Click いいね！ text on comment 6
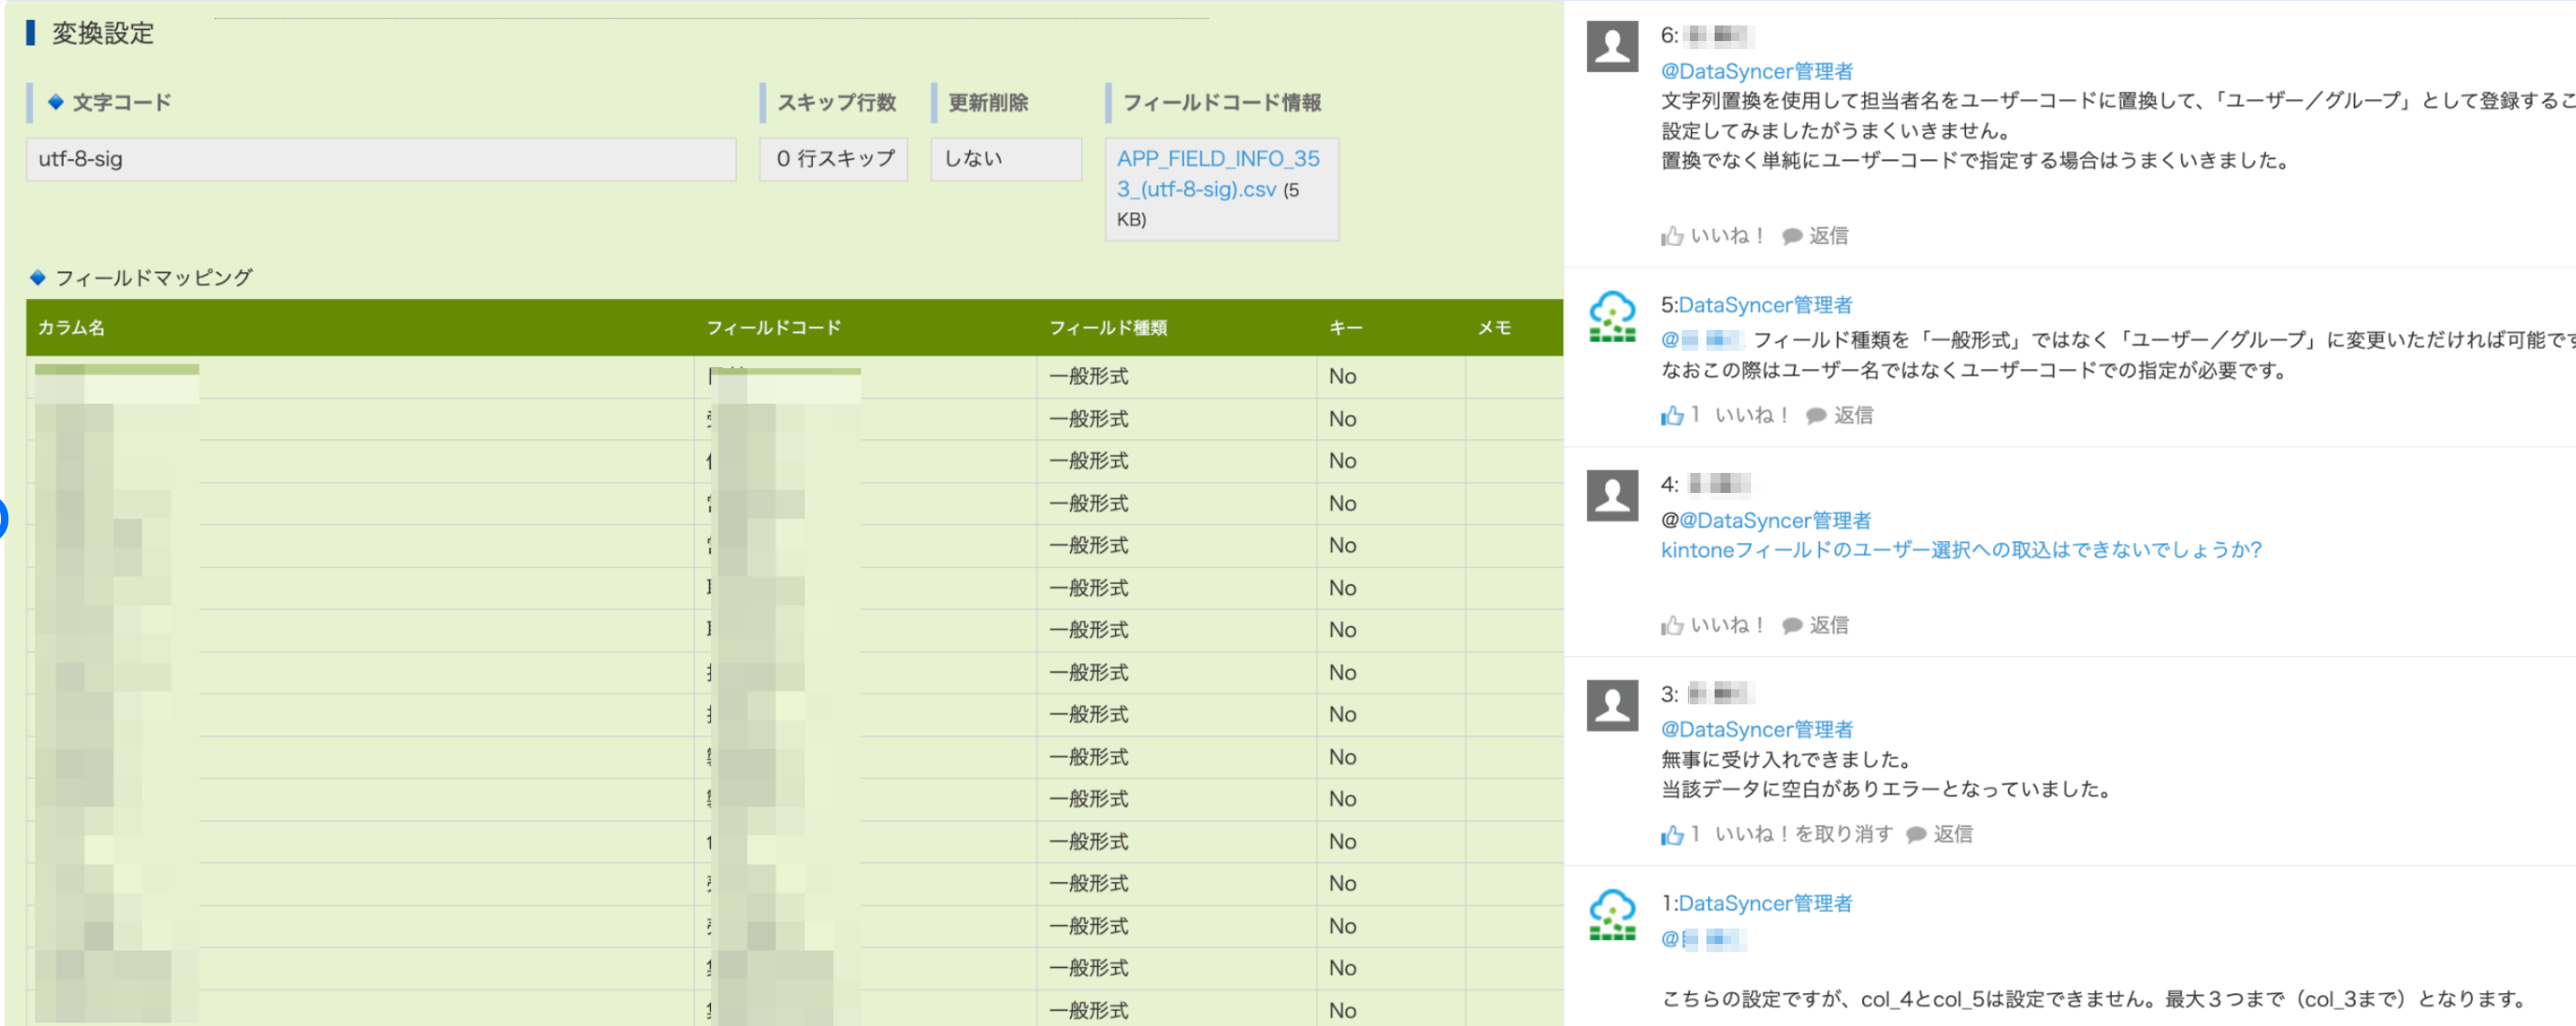2576x1026 pixels. pyautogui.click(x=1728, y=236)
